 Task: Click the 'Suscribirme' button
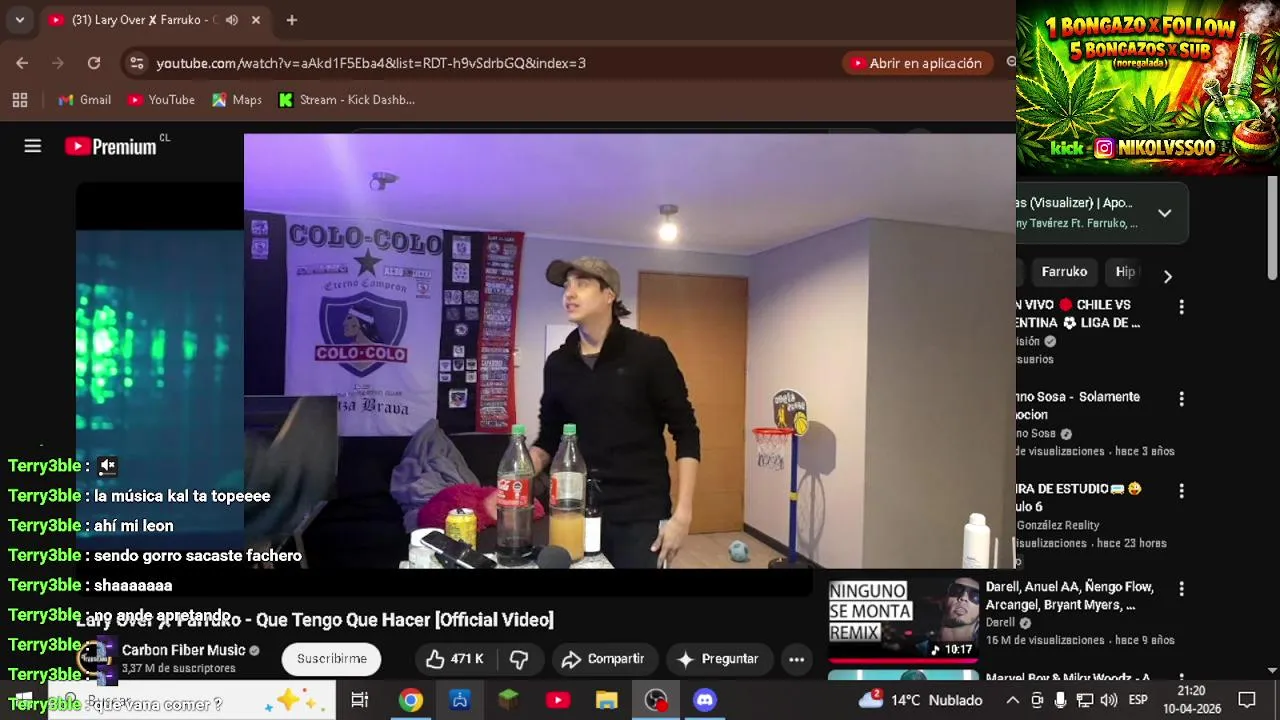pos(332,659)
